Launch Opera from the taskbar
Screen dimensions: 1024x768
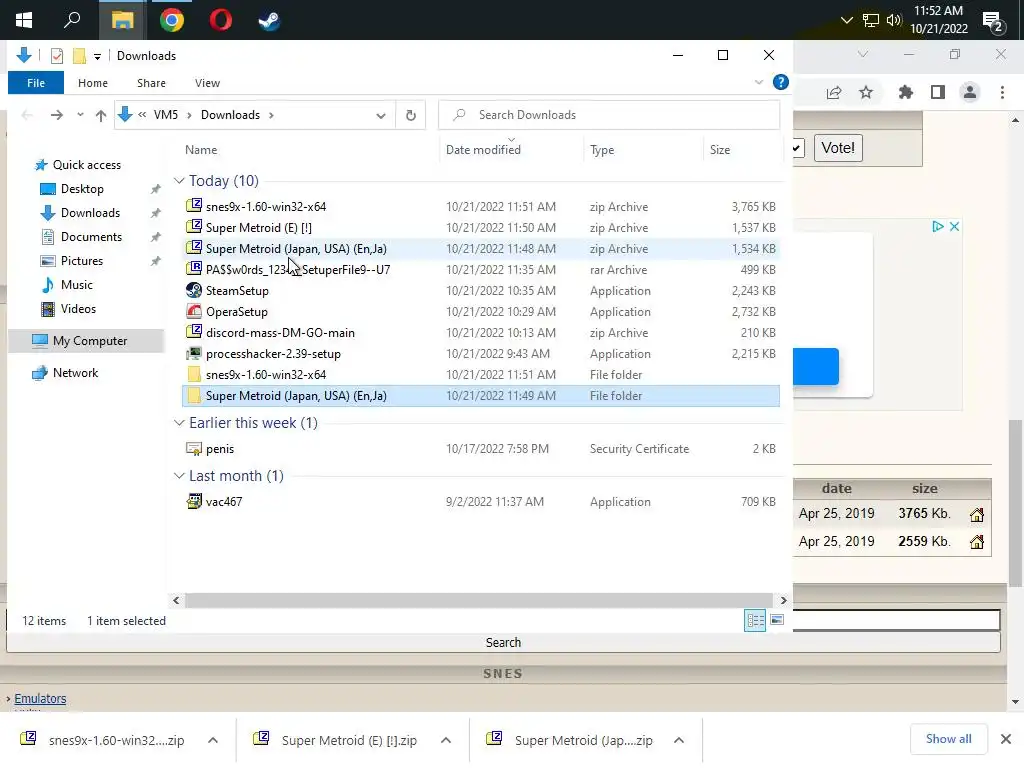coord(221,20)
